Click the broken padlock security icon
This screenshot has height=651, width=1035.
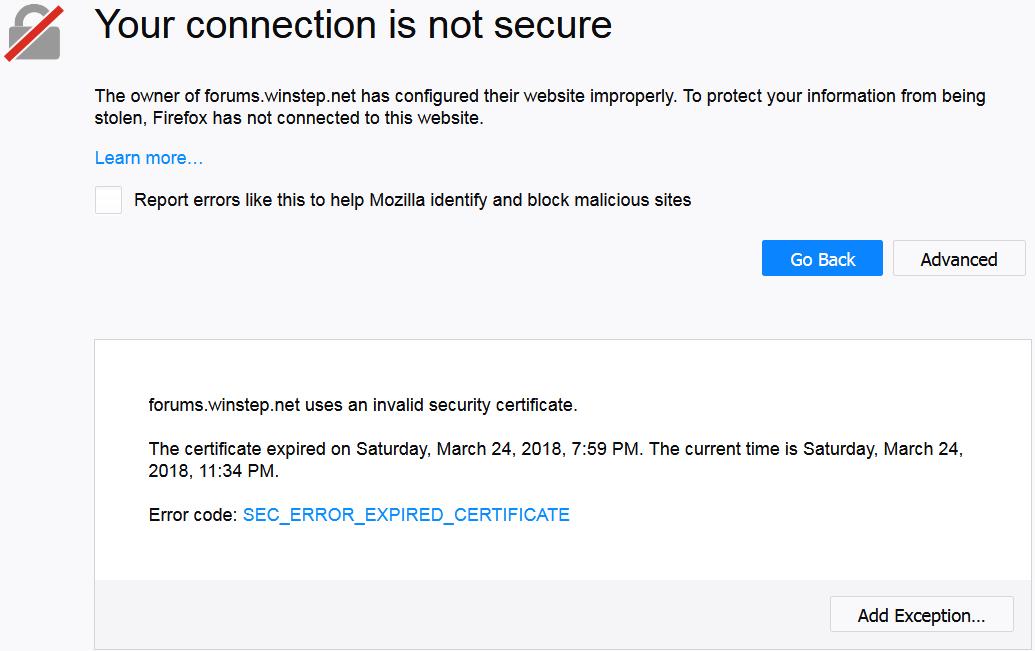(35, 32)
